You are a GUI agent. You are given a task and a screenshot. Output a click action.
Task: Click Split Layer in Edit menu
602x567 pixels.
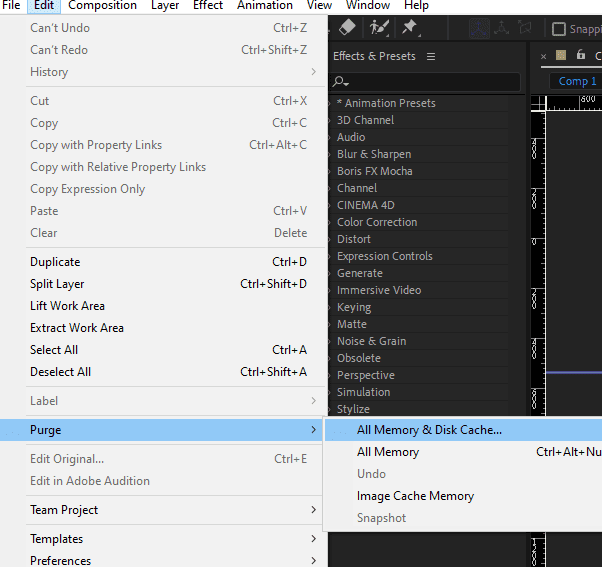point(57,284)
